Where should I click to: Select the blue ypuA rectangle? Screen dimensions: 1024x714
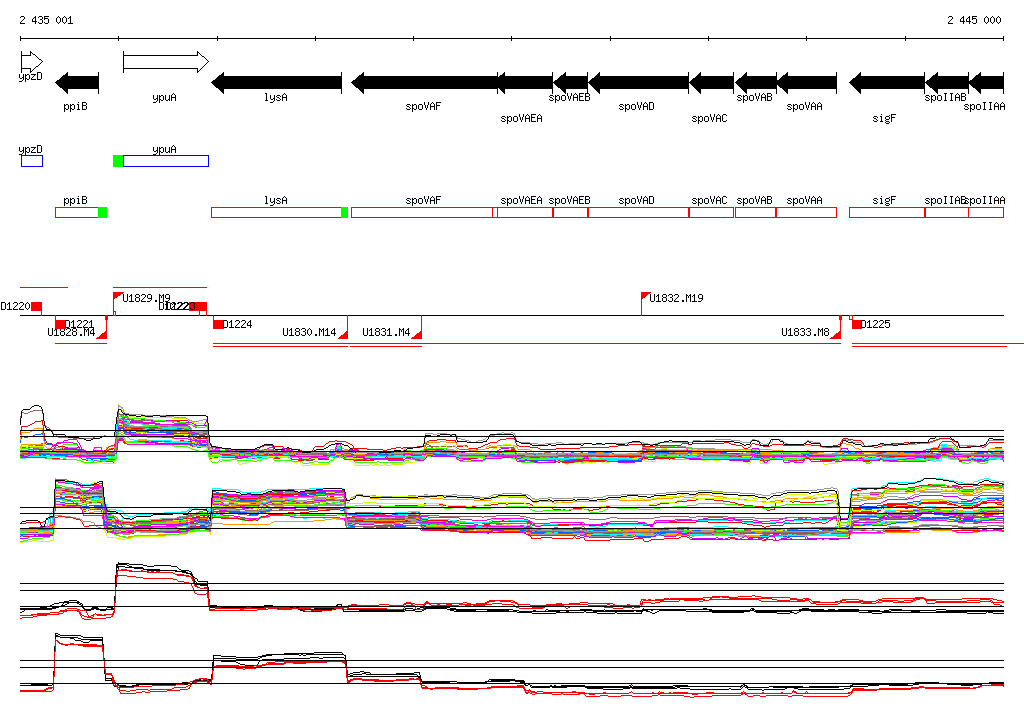(x=166, y=161)
